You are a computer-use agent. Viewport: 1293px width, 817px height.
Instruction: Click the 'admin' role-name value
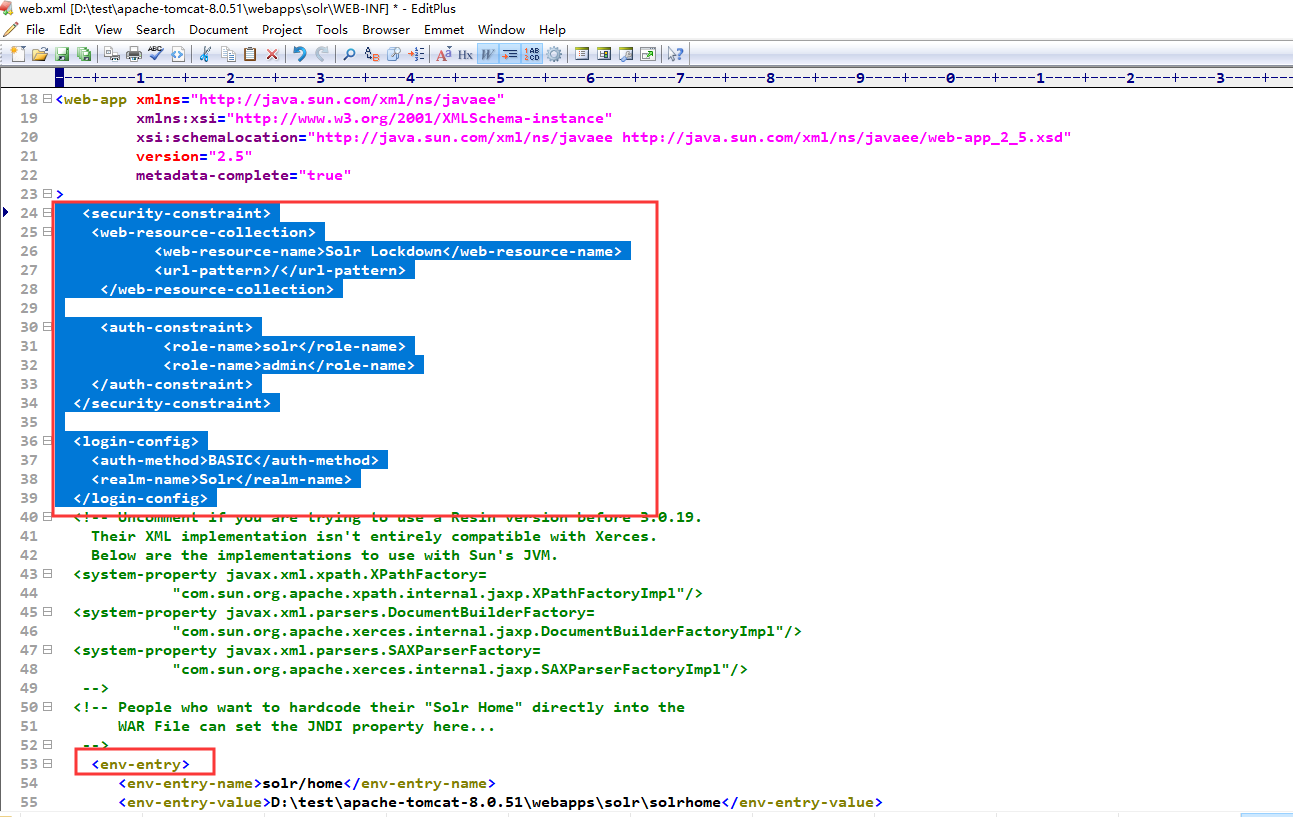click(x=285, y=365)
